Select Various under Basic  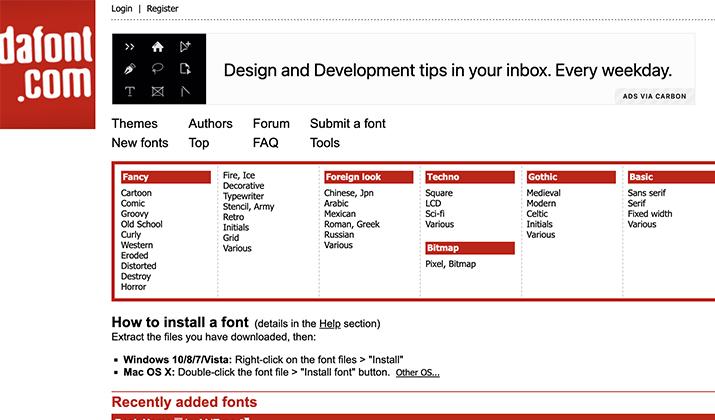642,224
